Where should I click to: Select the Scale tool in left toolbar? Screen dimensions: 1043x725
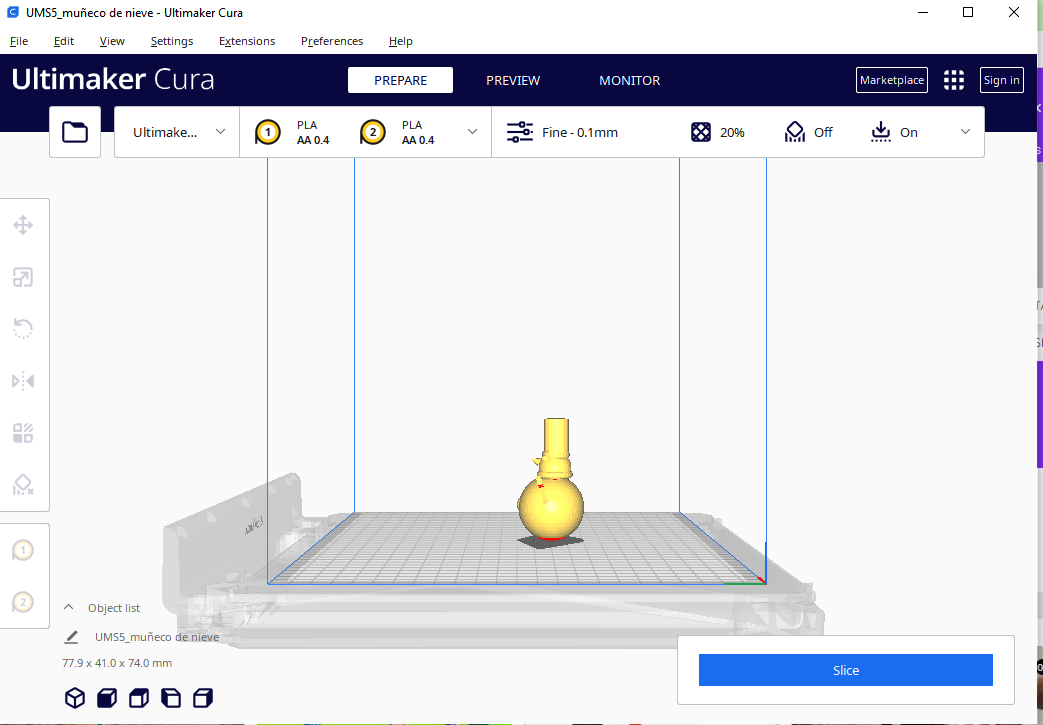[x=23, y=277]
